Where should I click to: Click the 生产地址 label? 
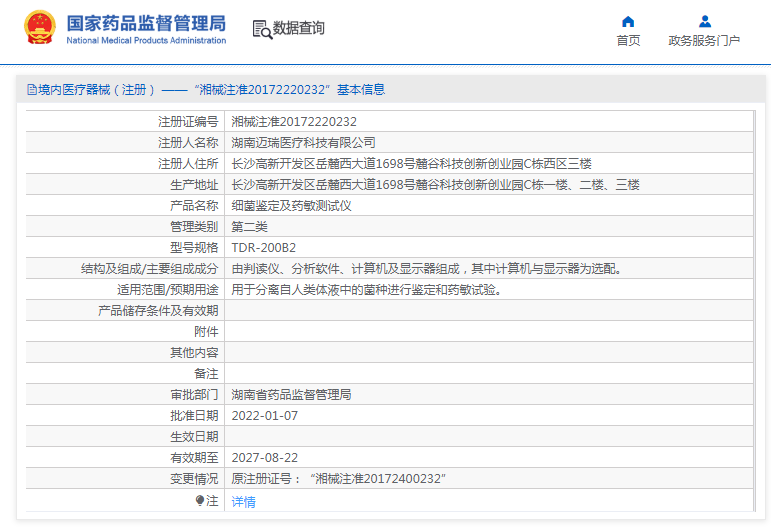tap(194, 185)
